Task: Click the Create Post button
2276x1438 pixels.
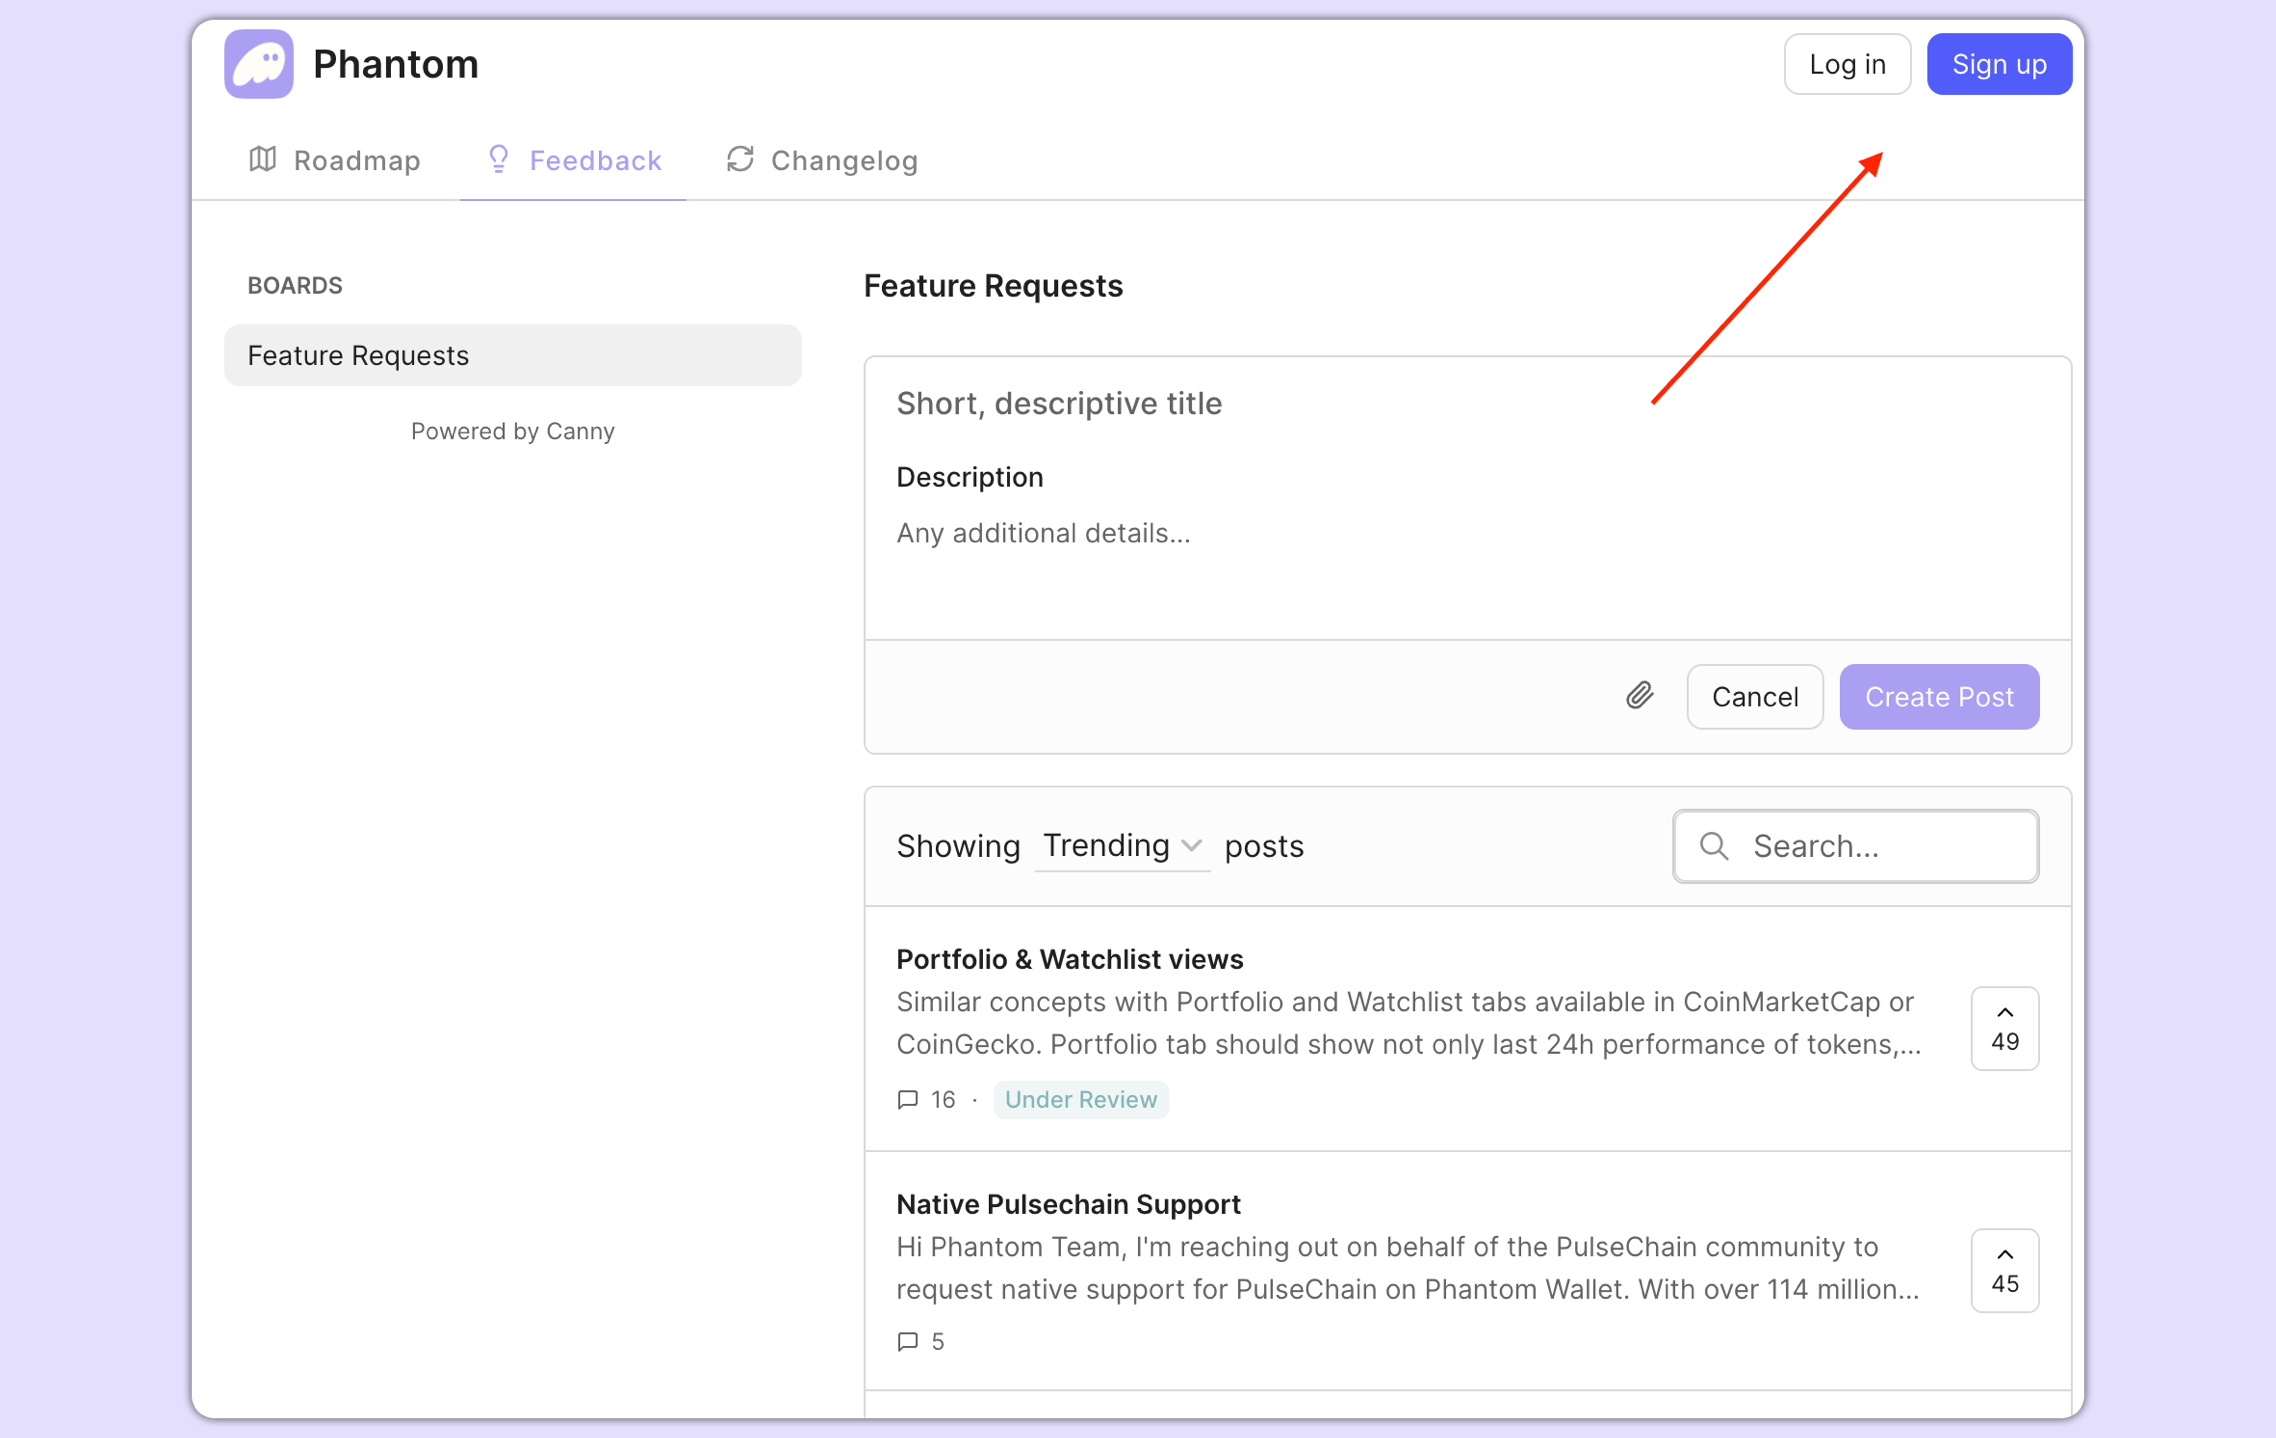Action: [x=1939, y=697]
